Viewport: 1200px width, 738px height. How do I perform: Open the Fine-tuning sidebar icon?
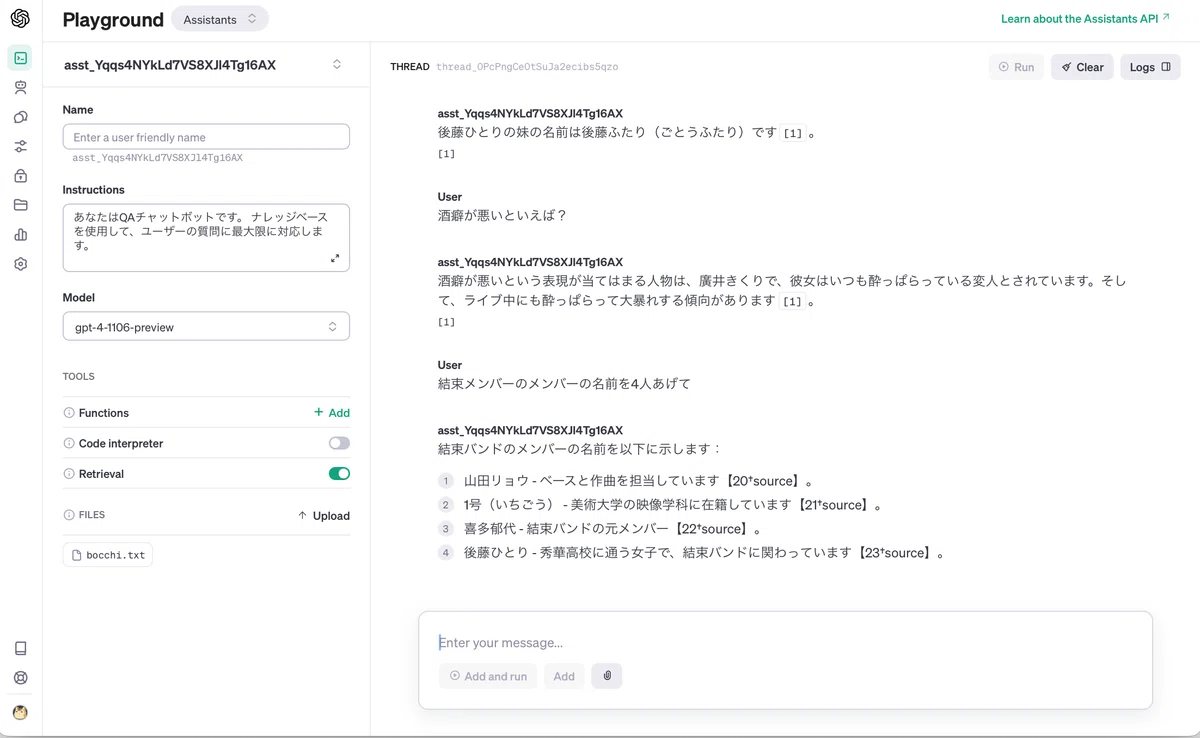(x=20, y=117)
